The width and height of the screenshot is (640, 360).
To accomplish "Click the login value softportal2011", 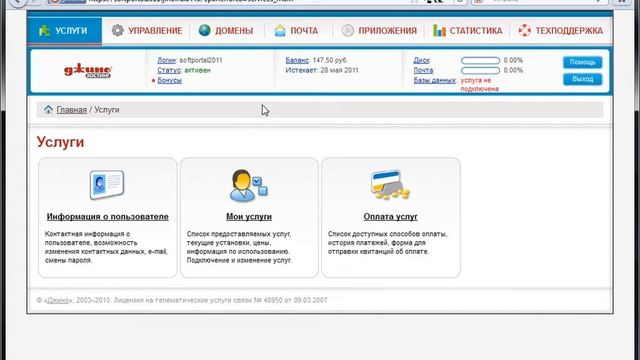I will pyautogui.click(x=201, y=60).
